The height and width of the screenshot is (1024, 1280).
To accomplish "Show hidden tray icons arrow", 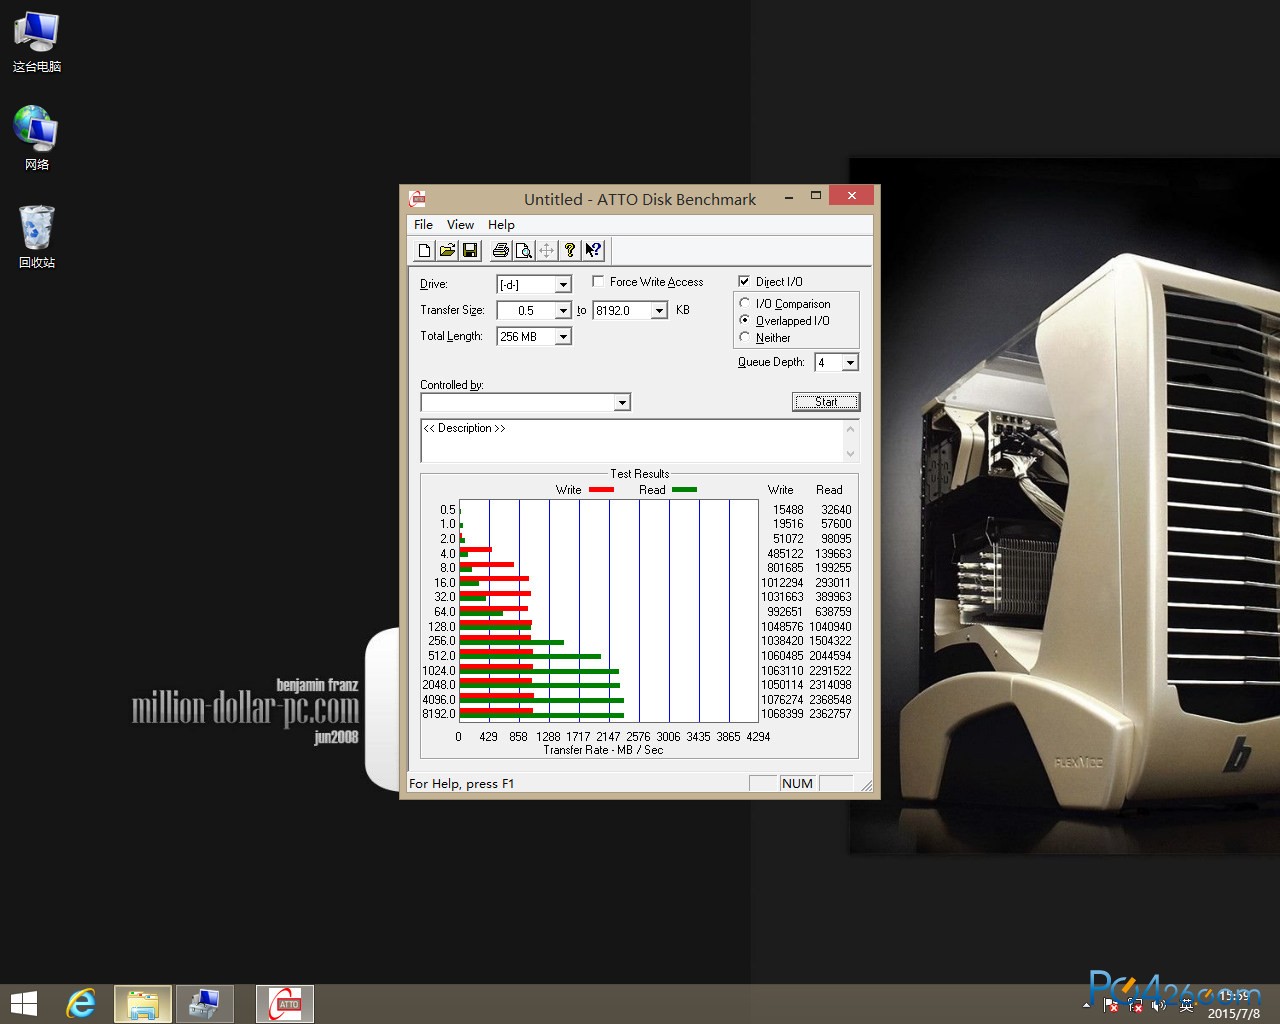I will click(1087, 1004).
